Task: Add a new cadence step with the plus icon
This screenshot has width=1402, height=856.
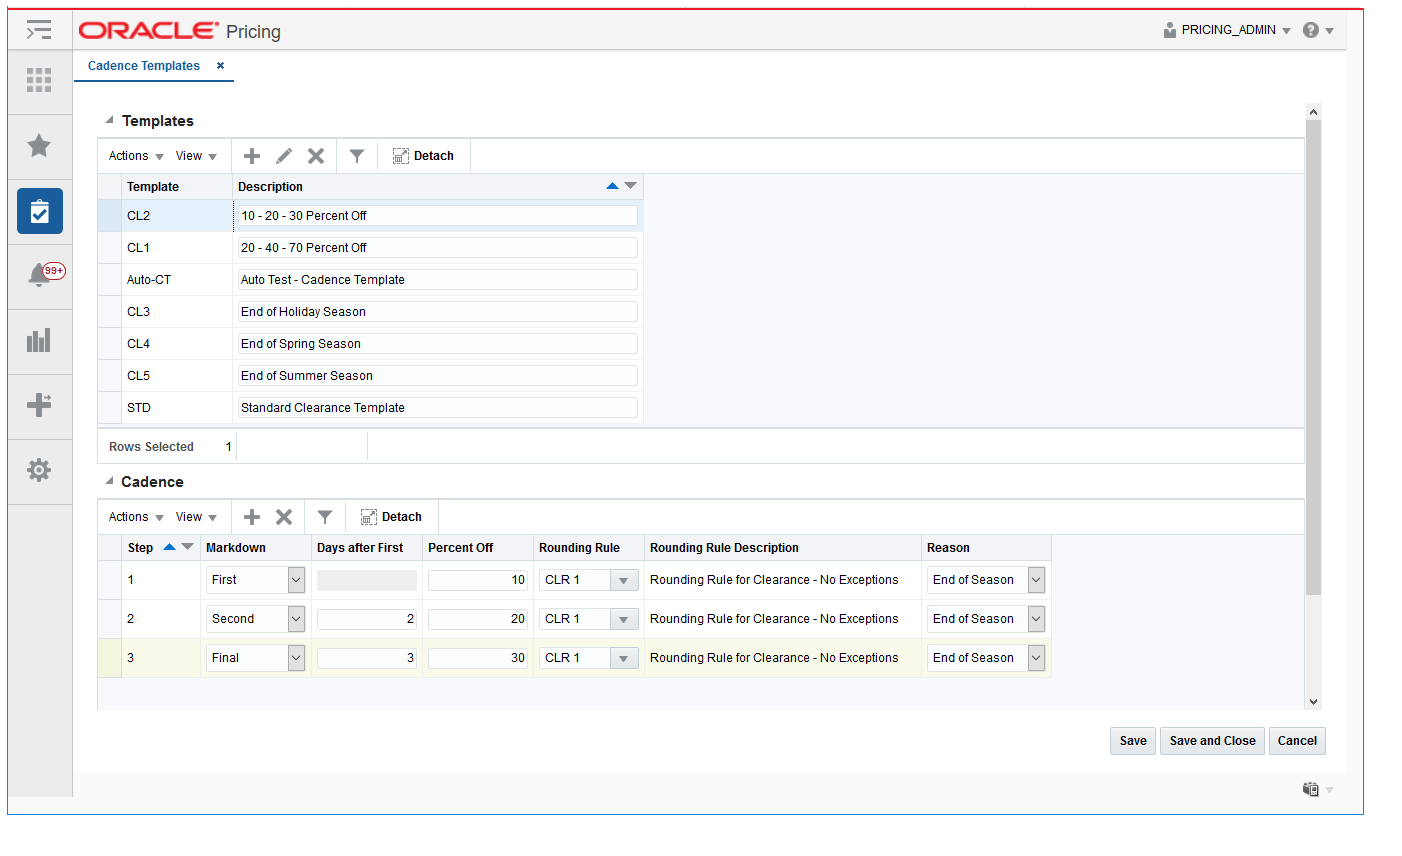Action: point(251,516)
